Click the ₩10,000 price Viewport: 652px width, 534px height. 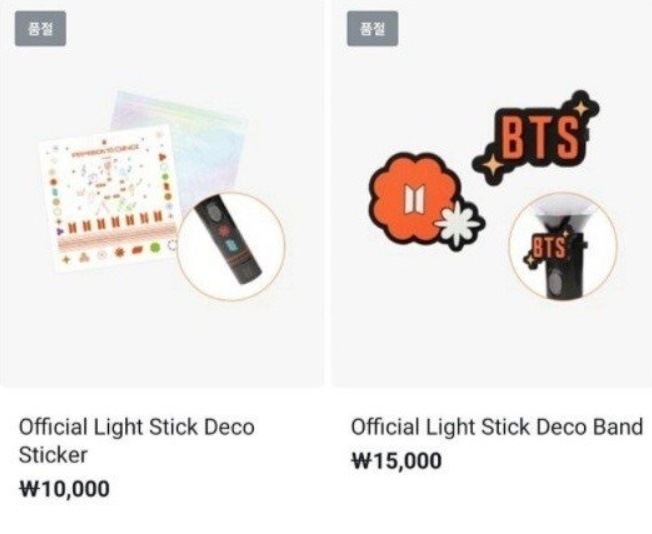pos(64,489)
